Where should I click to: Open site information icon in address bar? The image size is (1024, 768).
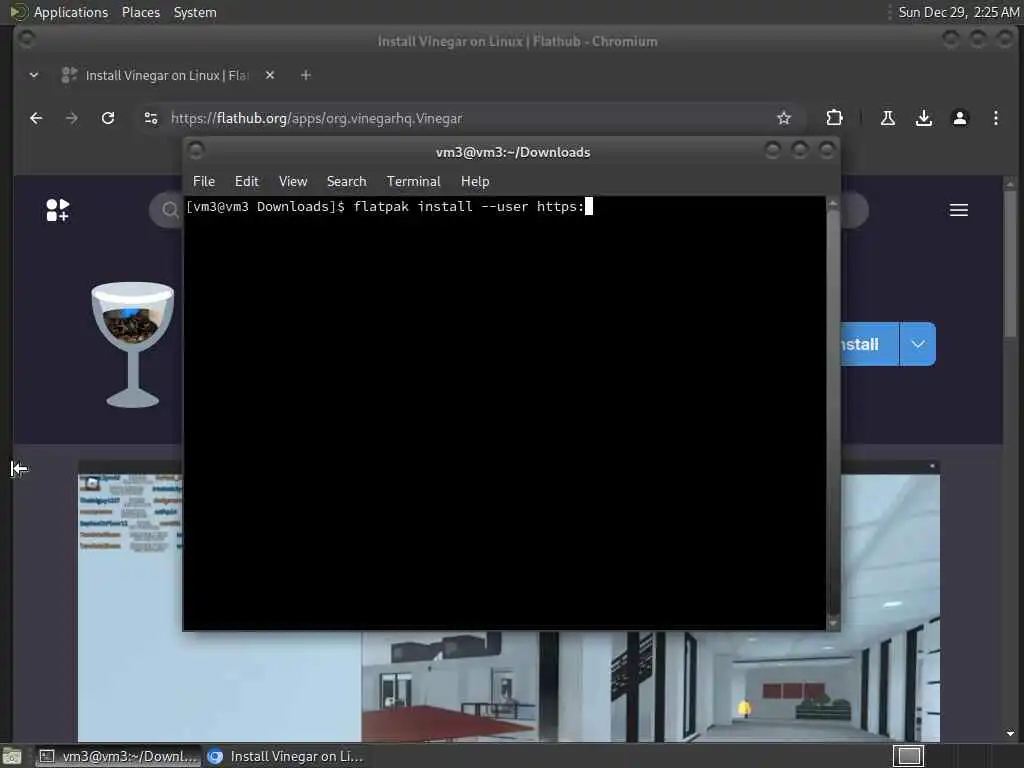click(x=151, y=118)
